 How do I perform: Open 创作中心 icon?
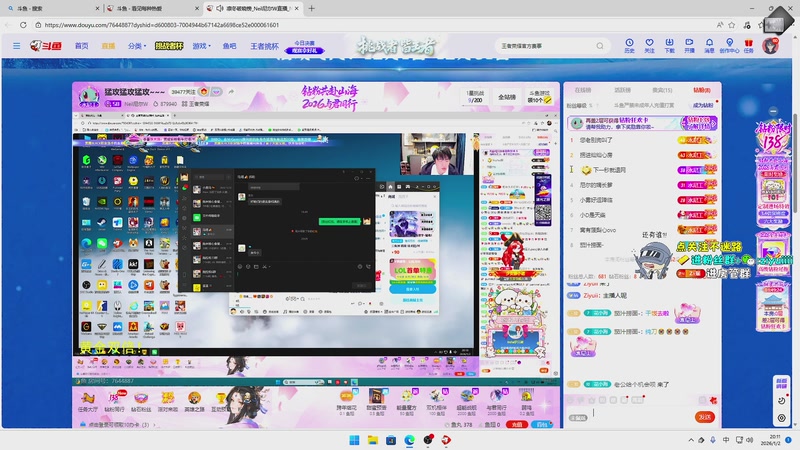click(x=730, y=45)
